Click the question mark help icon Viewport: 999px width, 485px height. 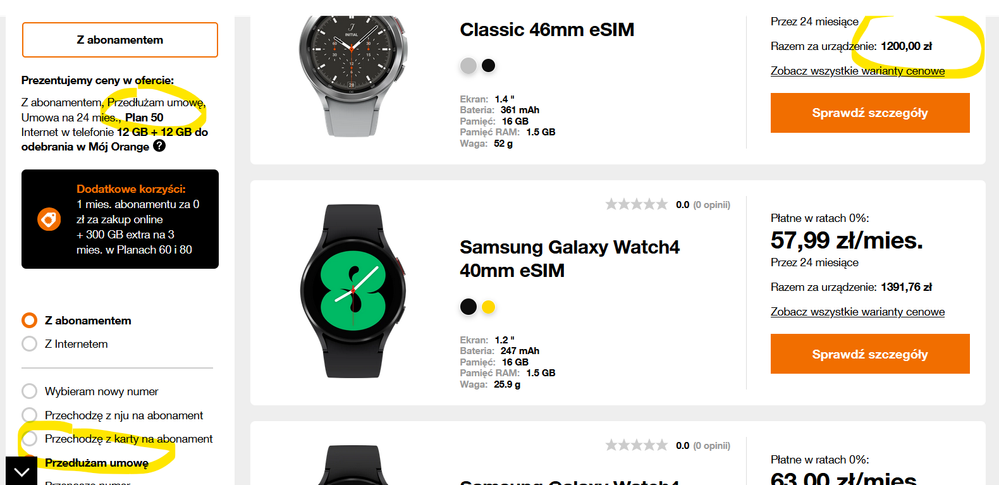pos(159,146)
